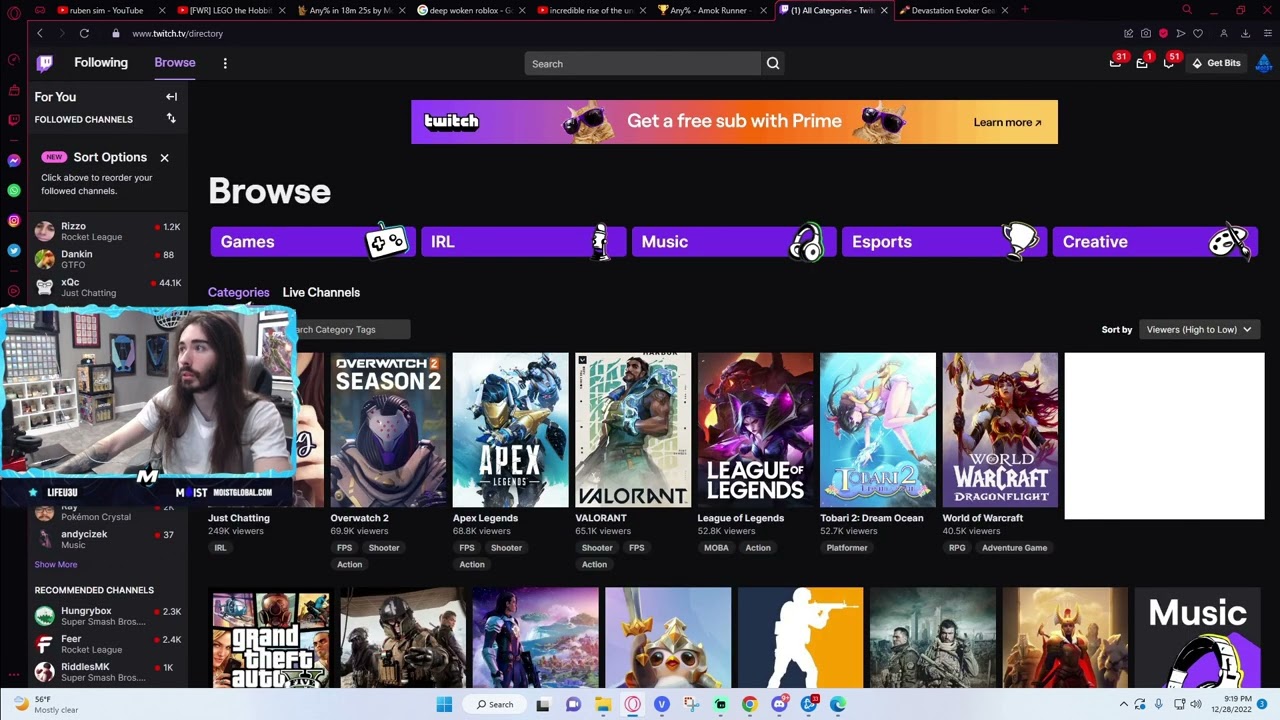The image size is (1280, 720).
Task: Open WhatsApp in Opera sidebar
Action: pyautogui.click(x=14, y=190)
